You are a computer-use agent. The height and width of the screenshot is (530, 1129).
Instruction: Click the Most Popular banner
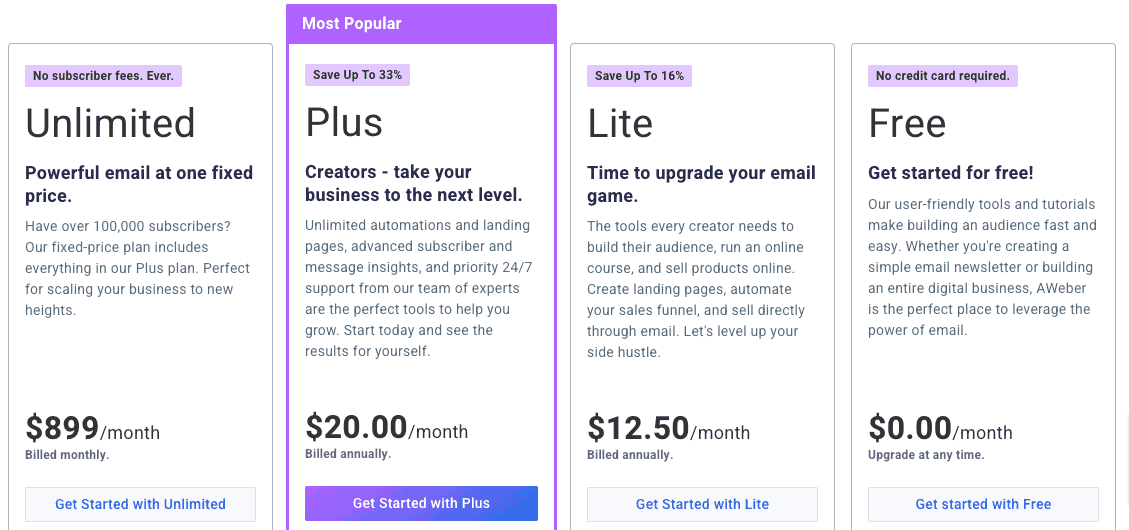(421, 24)
